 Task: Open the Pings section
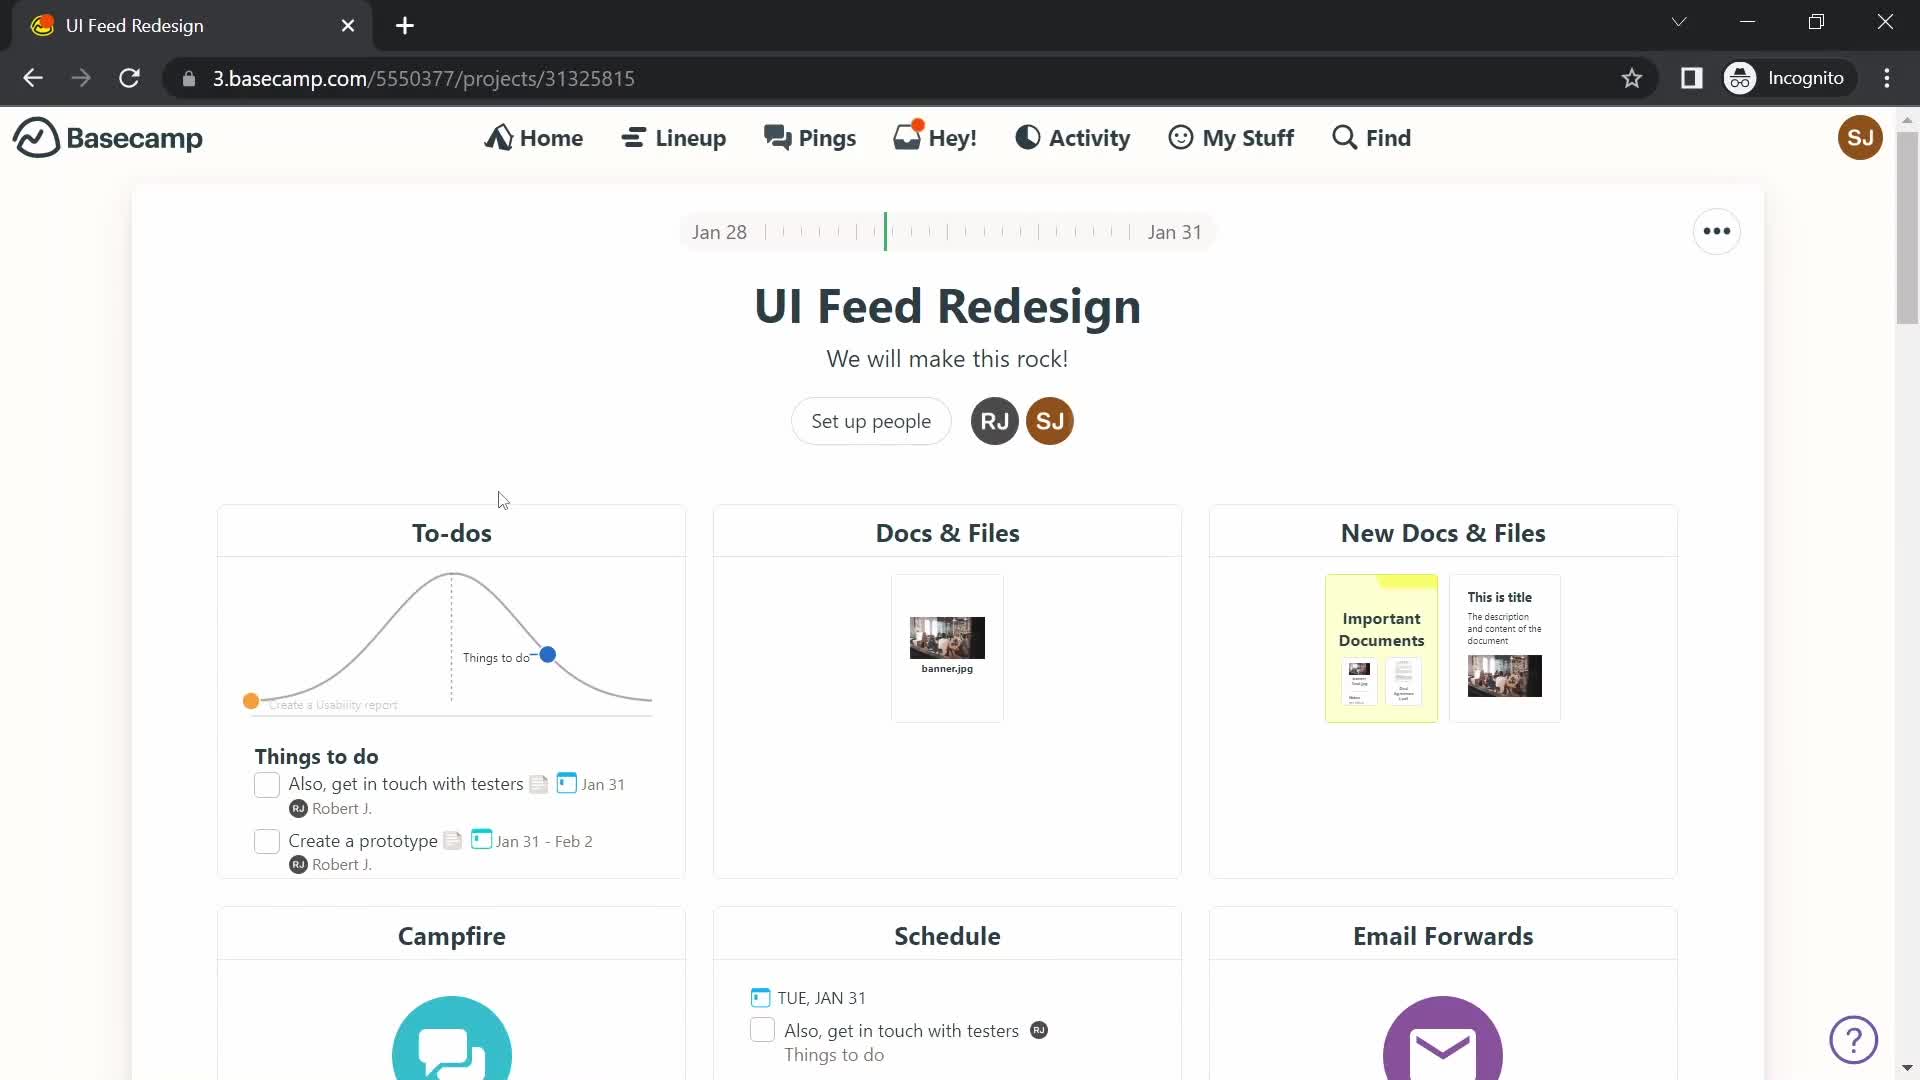coord(810,137)
